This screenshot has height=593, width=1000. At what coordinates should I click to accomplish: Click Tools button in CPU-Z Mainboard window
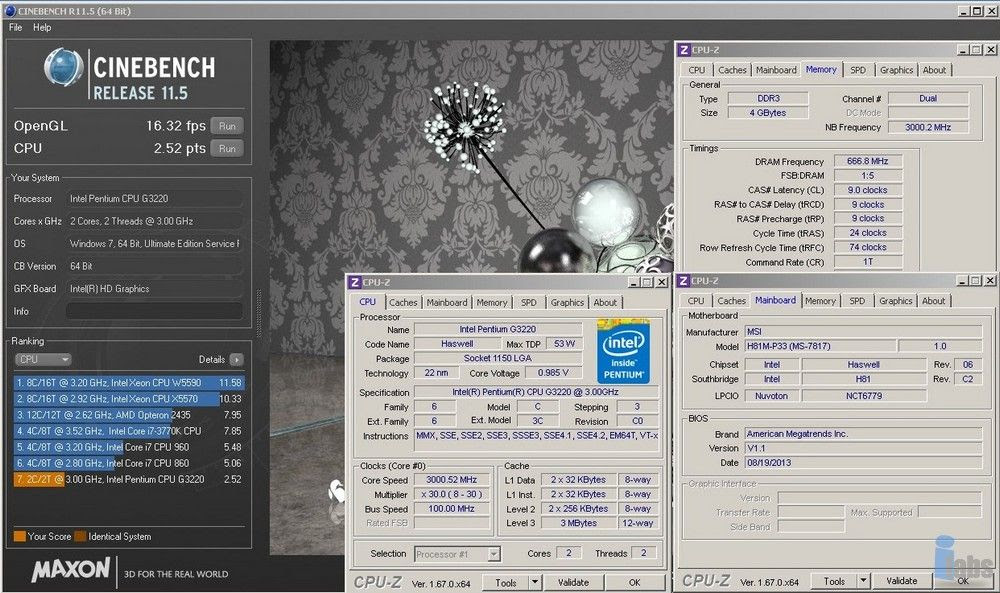click(x=834, y=581)
